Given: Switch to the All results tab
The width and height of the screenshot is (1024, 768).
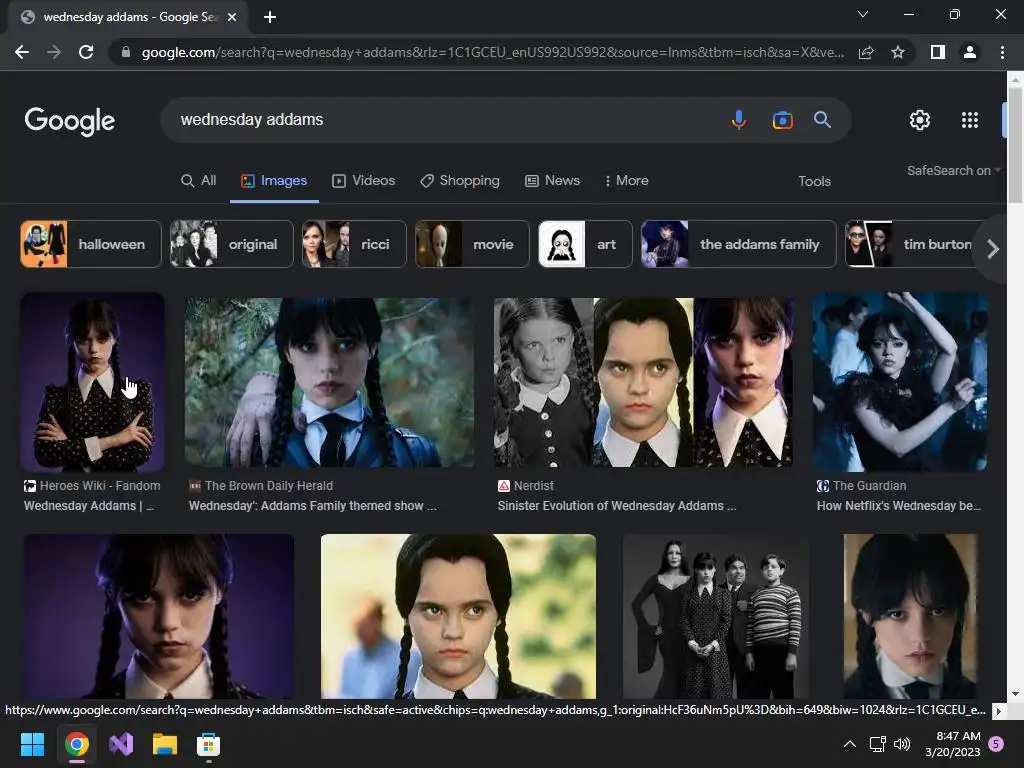Looking at the screenshot, I should (199, 181).
